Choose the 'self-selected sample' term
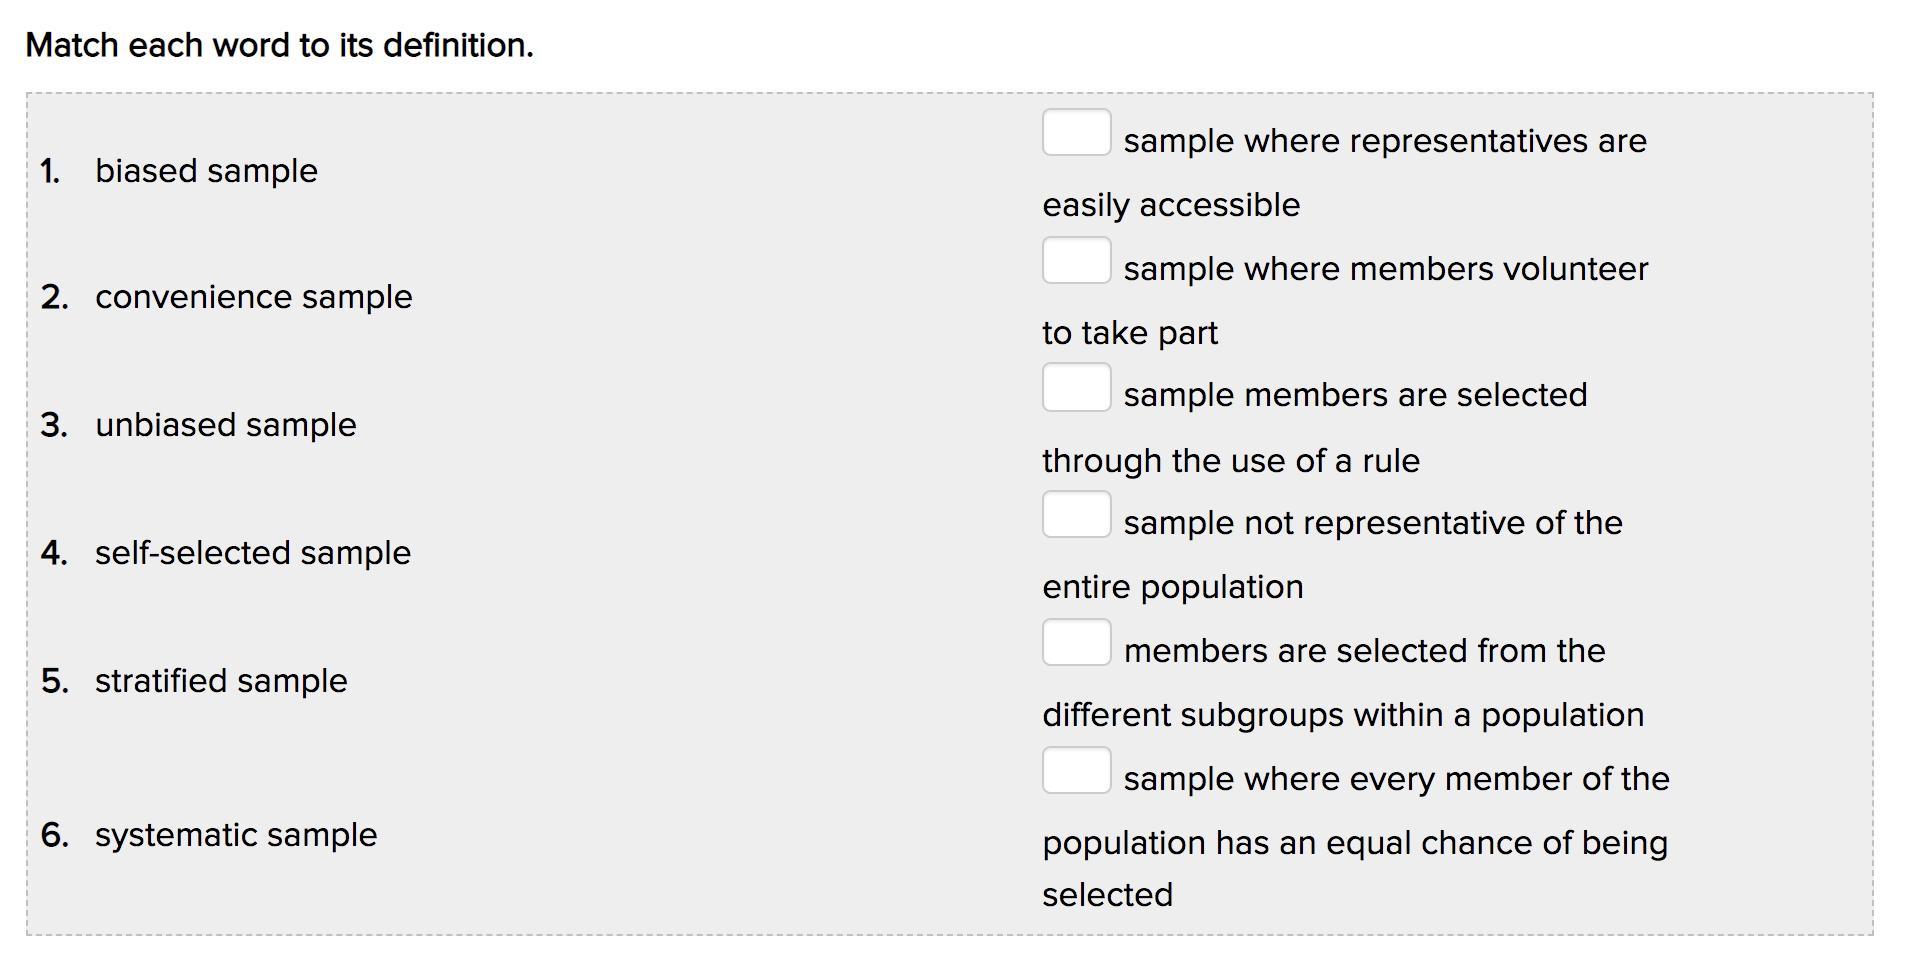This screenshot has height=978, width=1910. 252,553
